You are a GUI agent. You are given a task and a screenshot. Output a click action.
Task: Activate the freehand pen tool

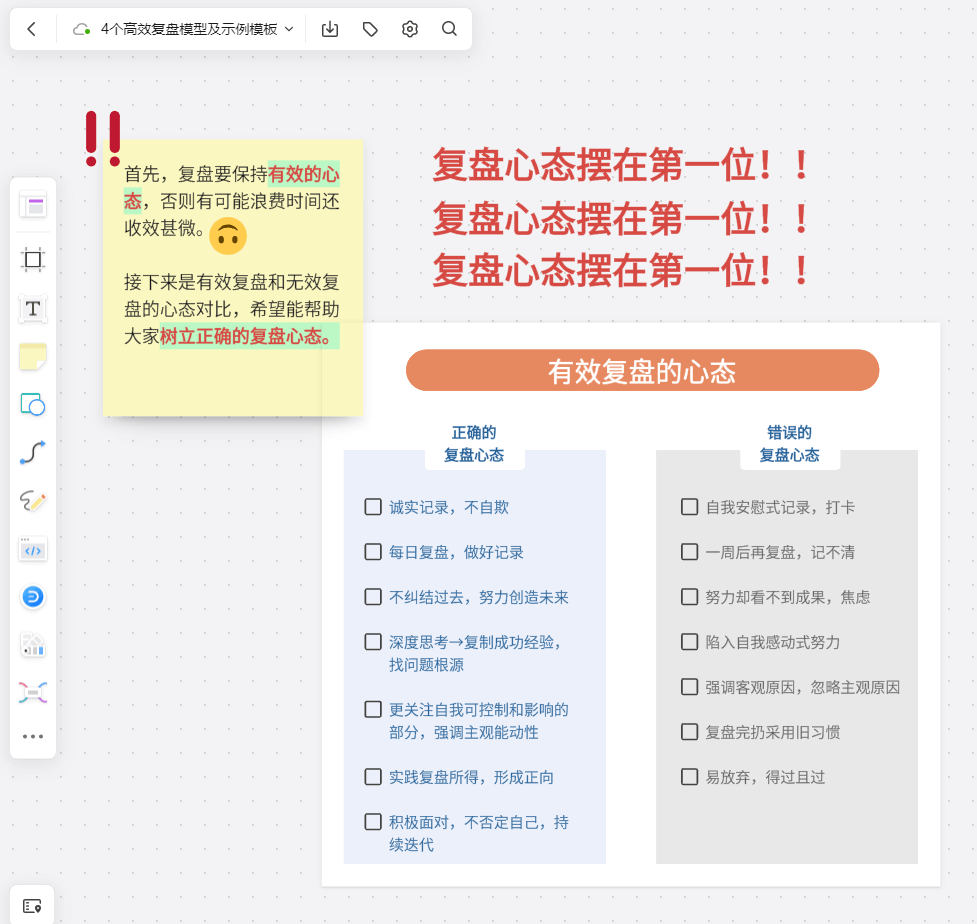pyautogui.click(x=33, y=500)
